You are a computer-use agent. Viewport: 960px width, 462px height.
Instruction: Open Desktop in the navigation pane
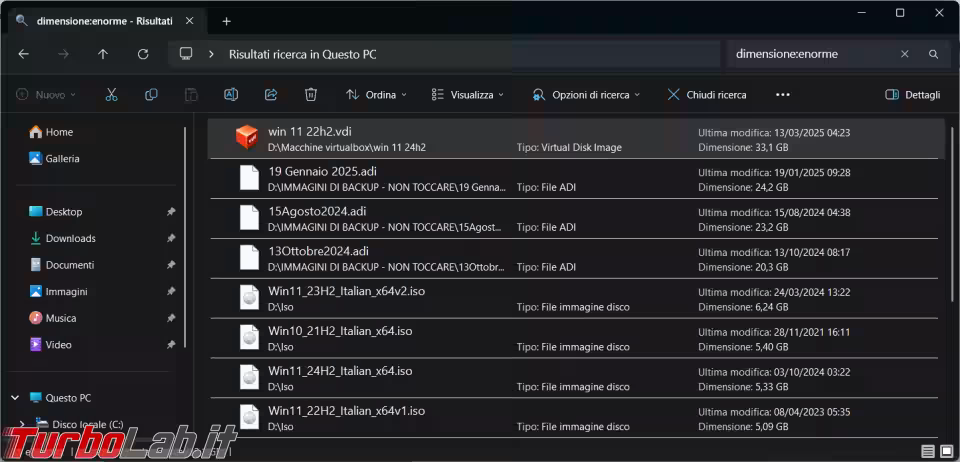[x=56, y=212]
